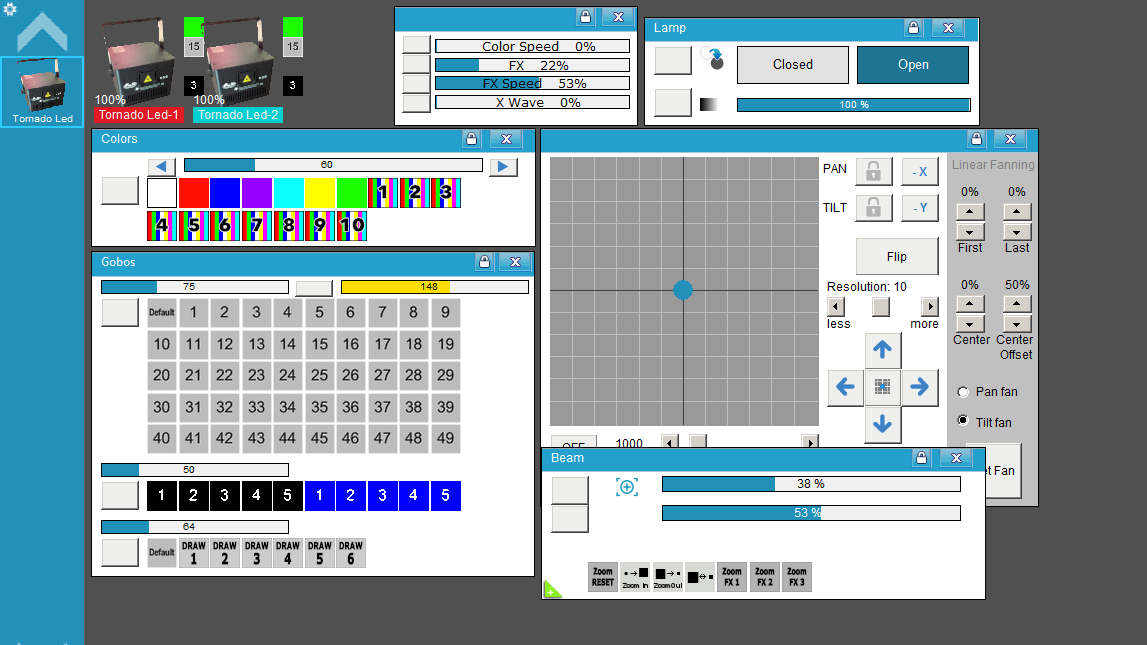Viewport: 1147px width, 645px height.
Task: Adjust the yellow gobo 148 slider
Action: tap(435, 287)
